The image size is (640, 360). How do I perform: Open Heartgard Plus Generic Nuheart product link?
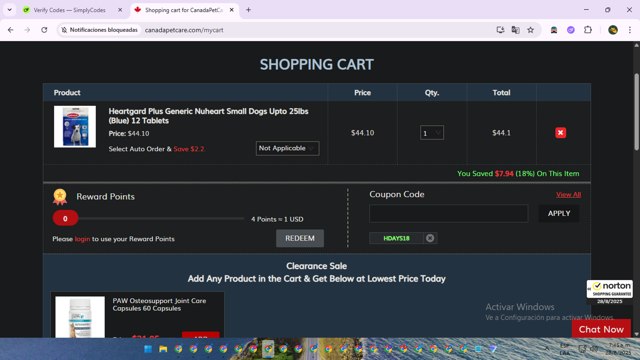208,116
